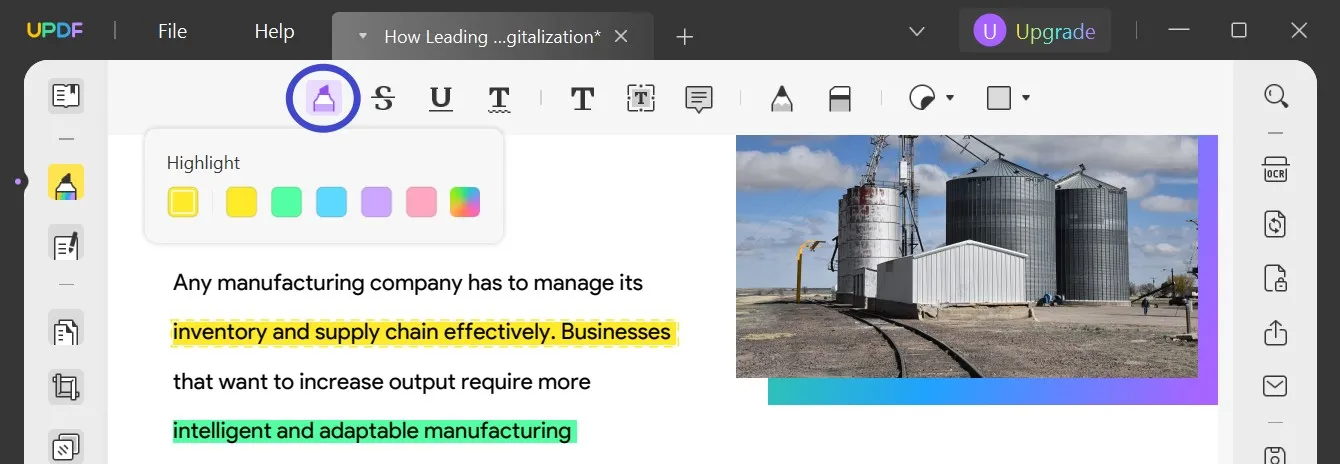Select the Squiggly underline tool
Viewport: 1340px width, 464px height.
pos(499,98)
